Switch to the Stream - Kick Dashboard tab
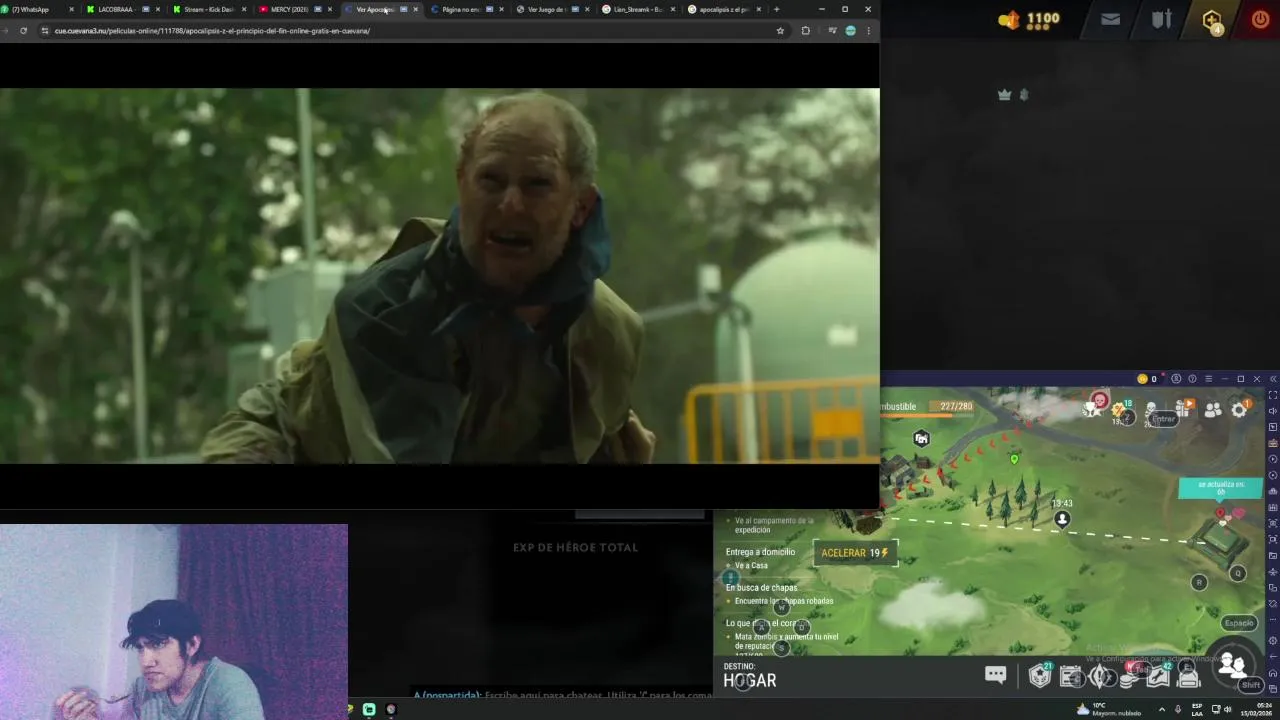The height and width of the screenshot is (720, 1280). 207,9
